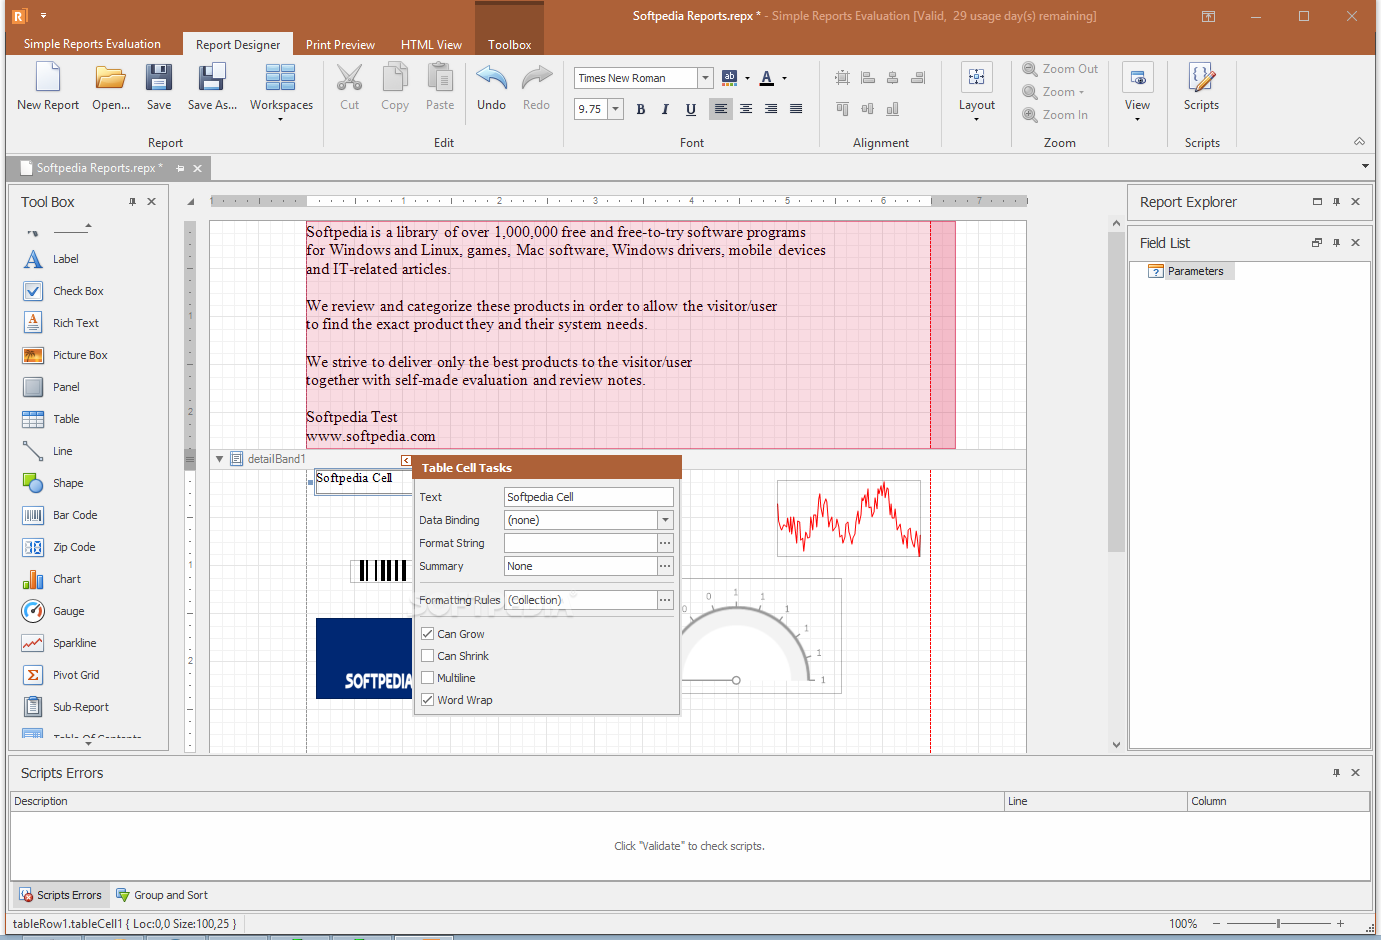The image size is (1381, 940).
Task: Toggle Bold font formatting
Action: (641, 109)
